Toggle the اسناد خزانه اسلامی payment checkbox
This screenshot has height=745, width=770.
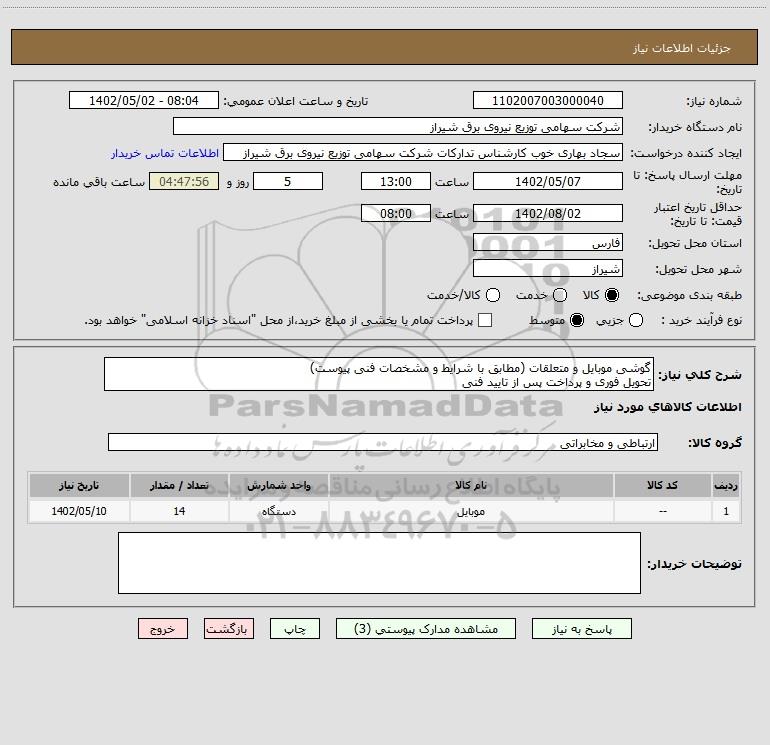pos(485,320)
